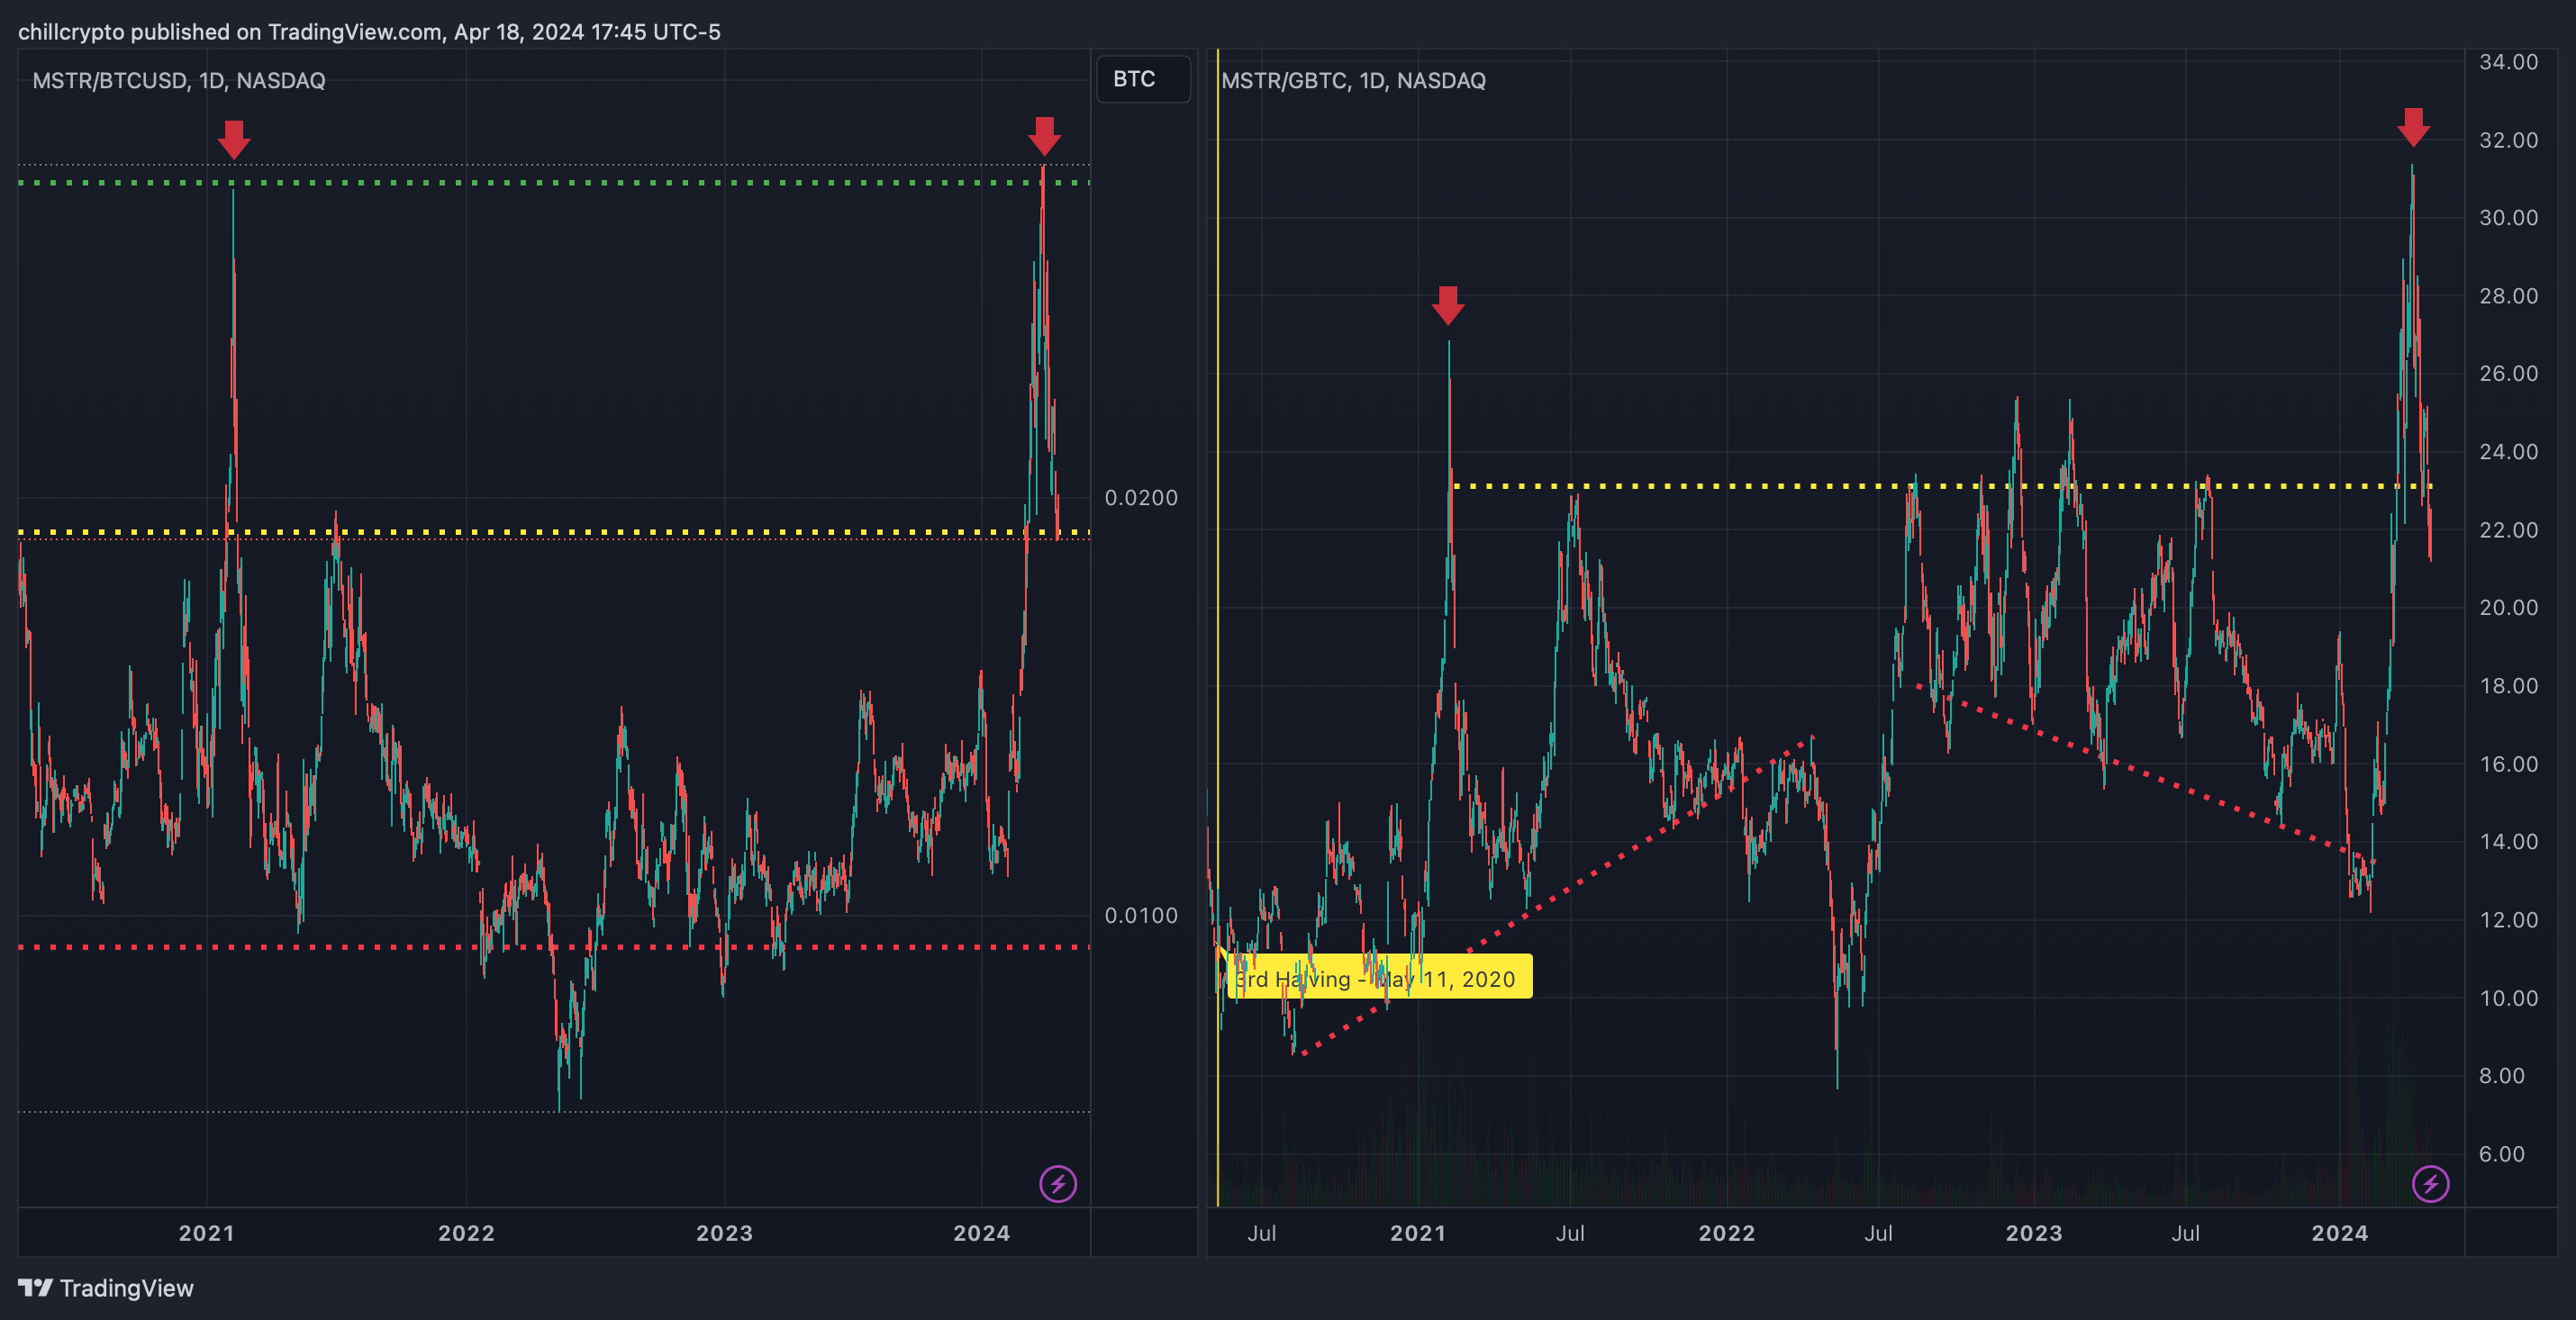This screenshot has width=2576, height=1320.
Task: Click the red dotted horizontal line on left chart
Action: 554,947
